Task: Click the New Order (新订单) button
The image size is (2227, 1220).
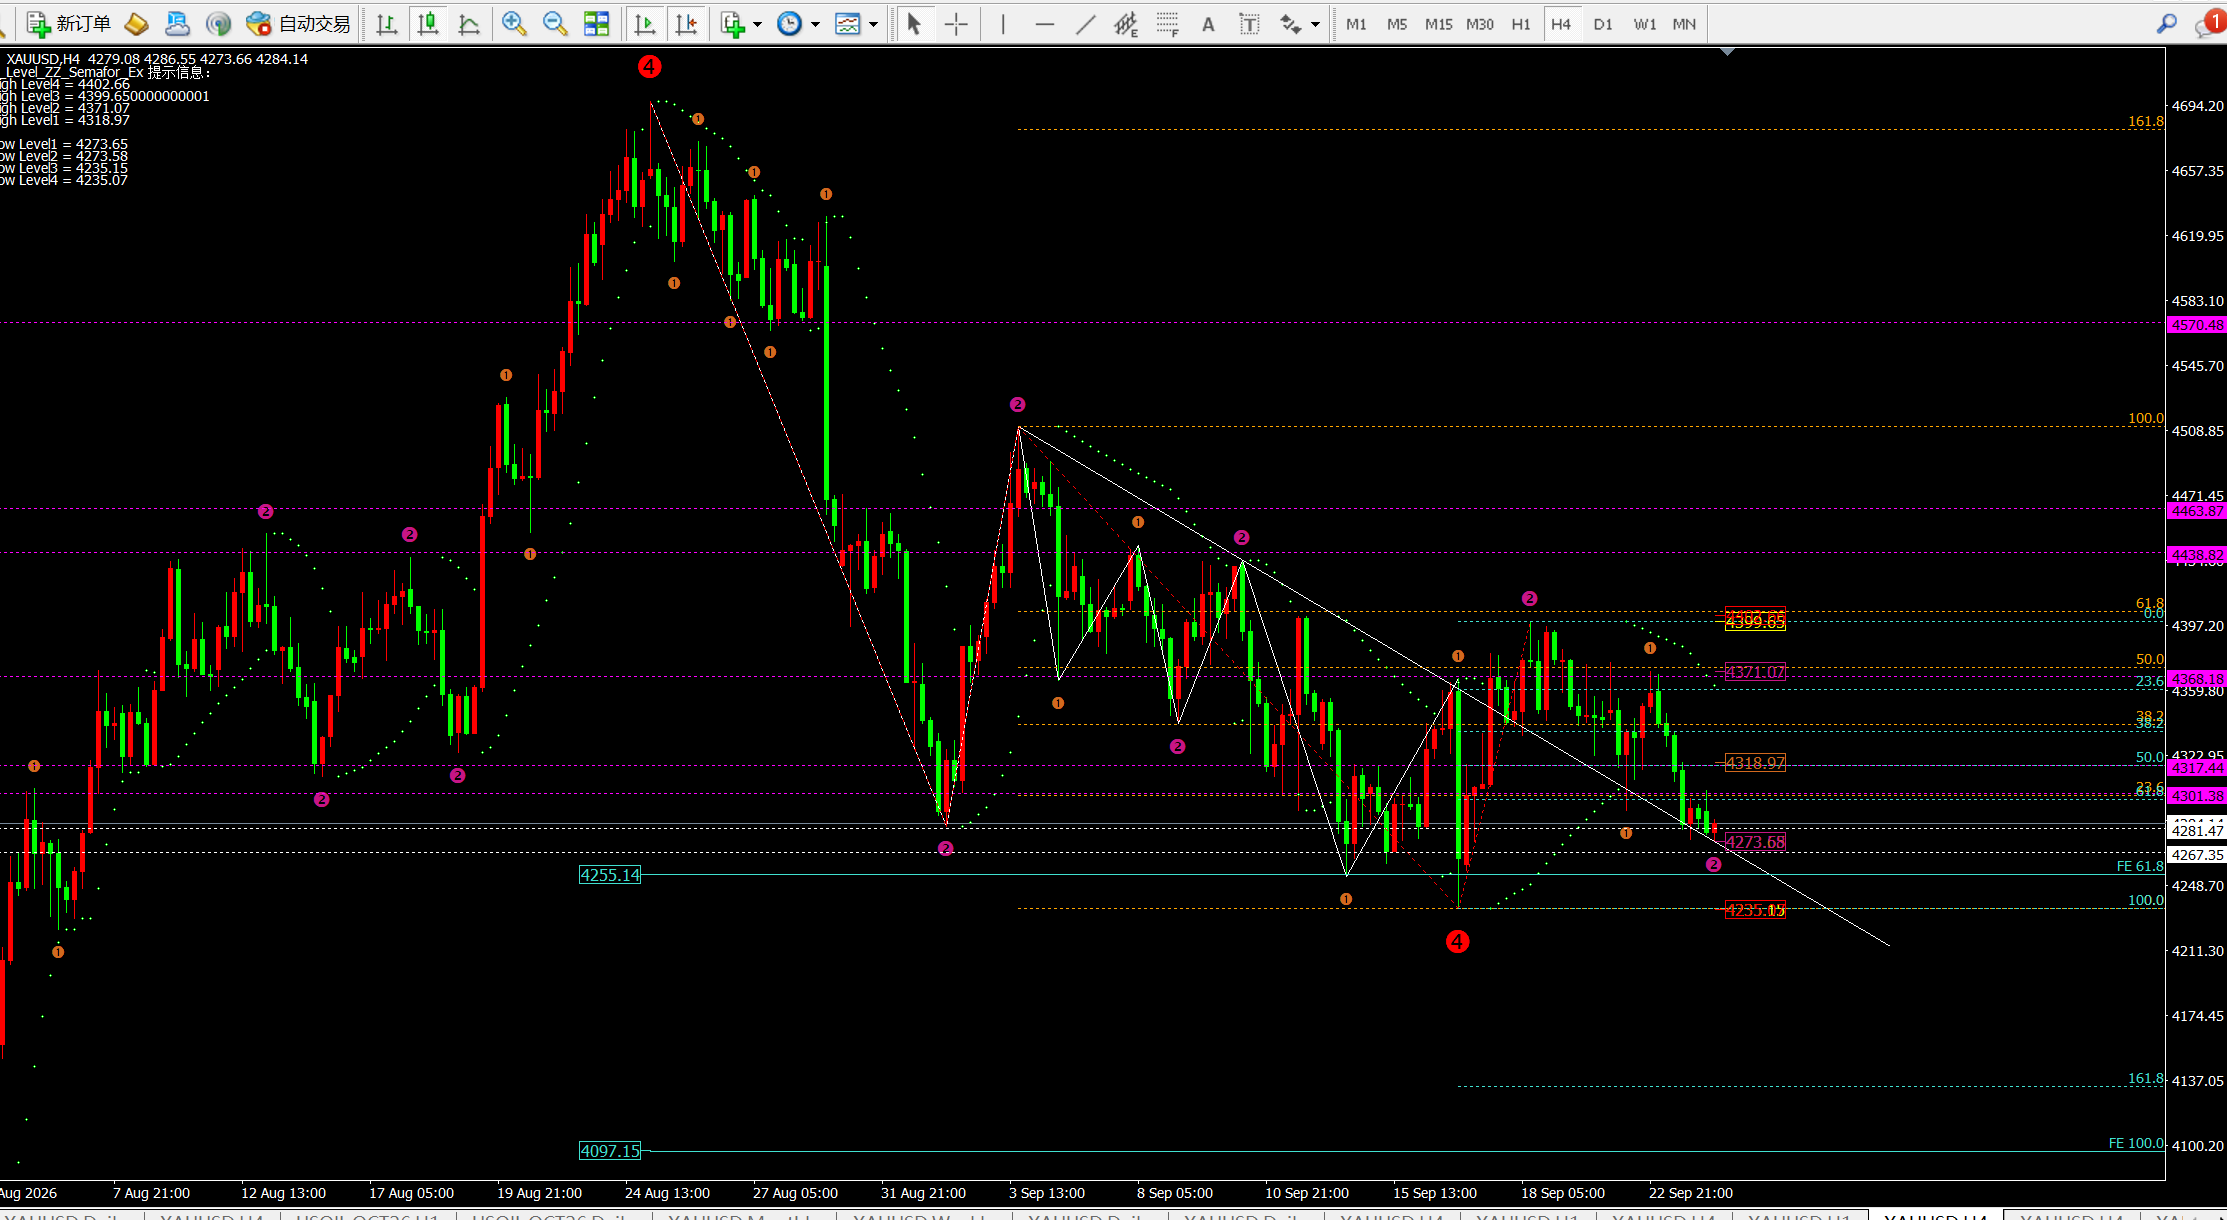Action: [x=69, y=23]
